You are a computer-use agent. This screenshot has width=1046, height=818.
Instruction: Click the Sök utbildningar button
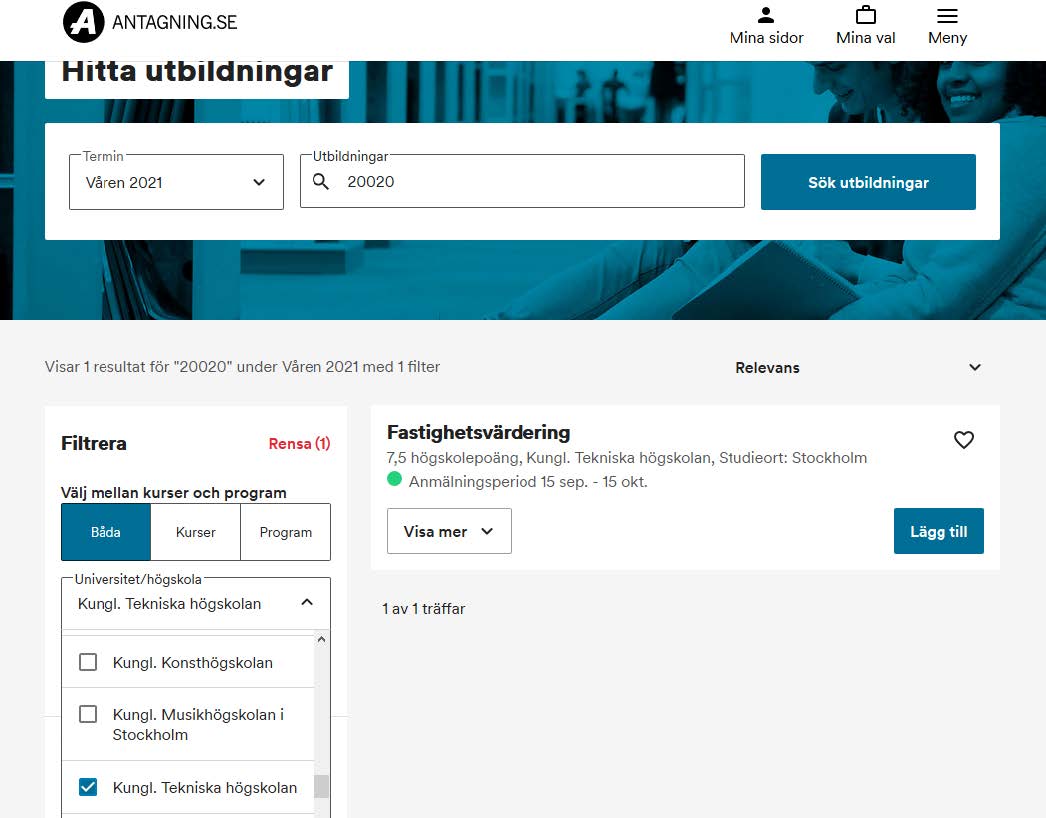click(868, 182)
